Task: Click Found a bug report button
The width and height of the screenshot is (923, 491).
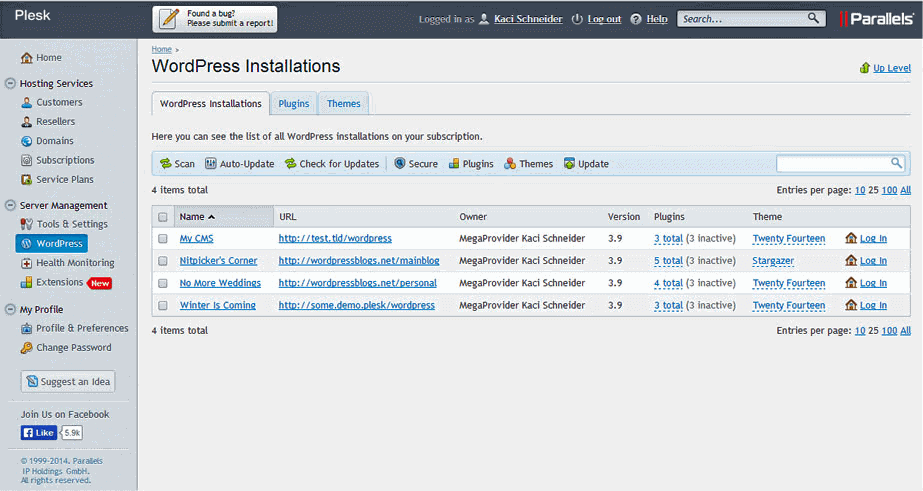Action: pyautogui.click(x=214, y=19)
